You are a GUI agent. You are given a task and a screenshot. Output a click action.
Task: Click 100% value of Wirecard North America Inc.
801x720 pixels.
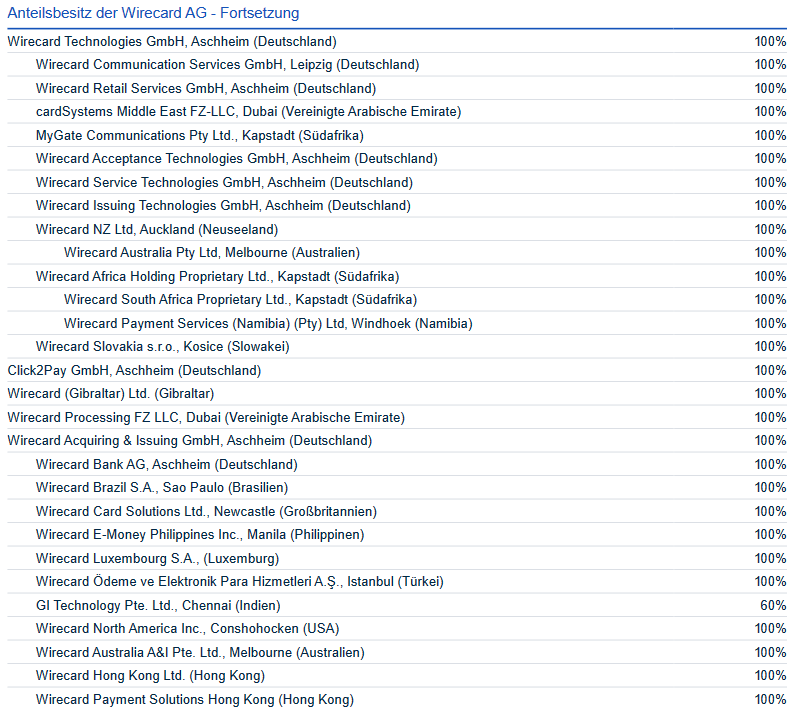click(770, 629)
